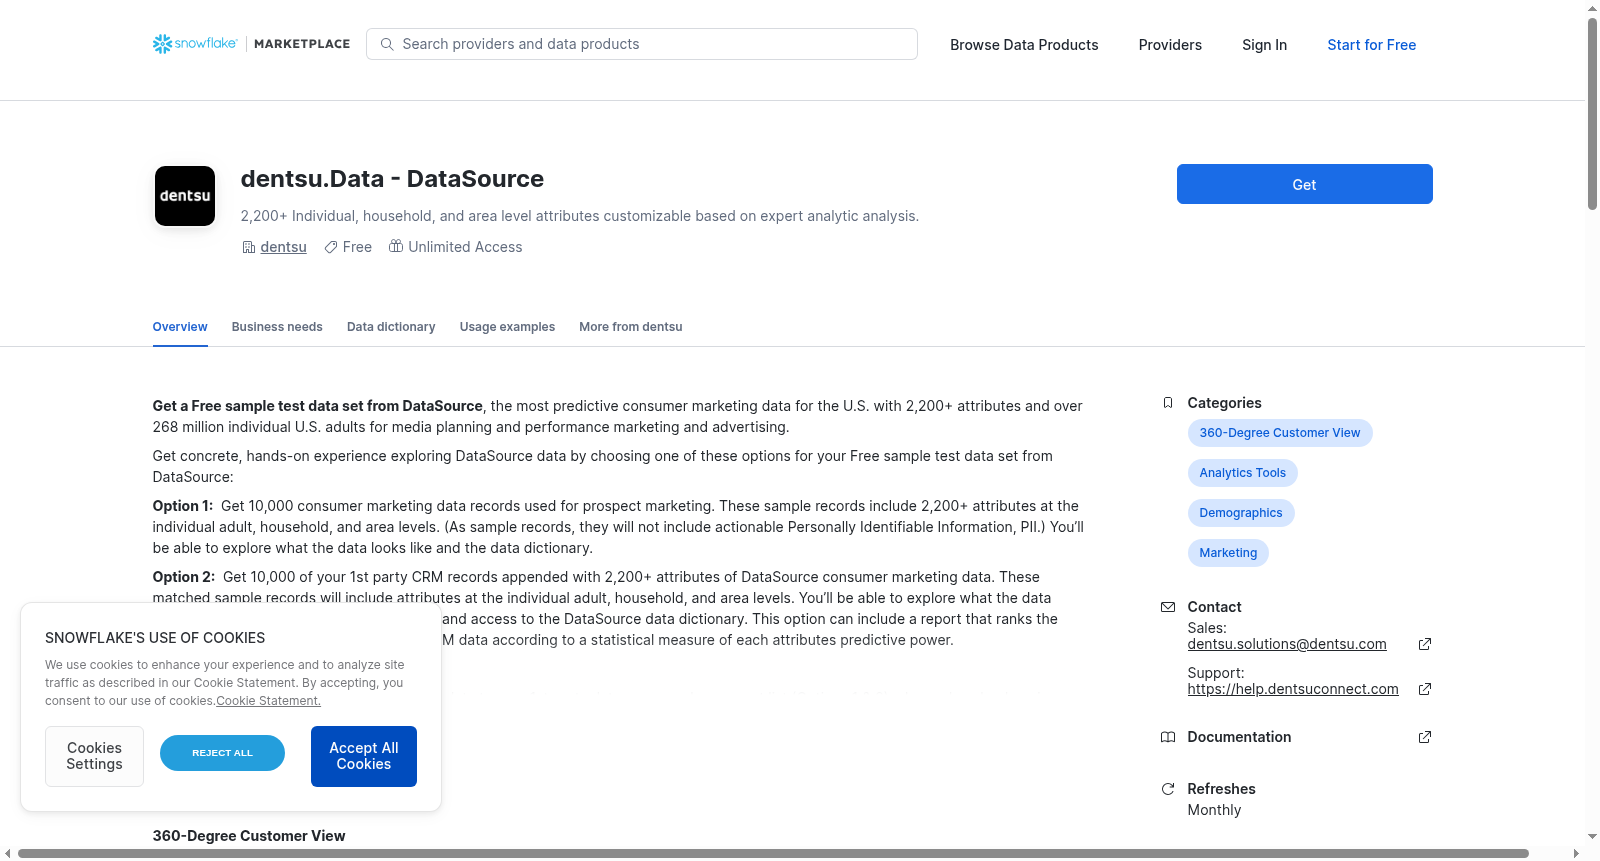This screenshot has height=861, width=1600.
Task: Click the MARKETPLACE label in header
Action: tap(302, 44)
